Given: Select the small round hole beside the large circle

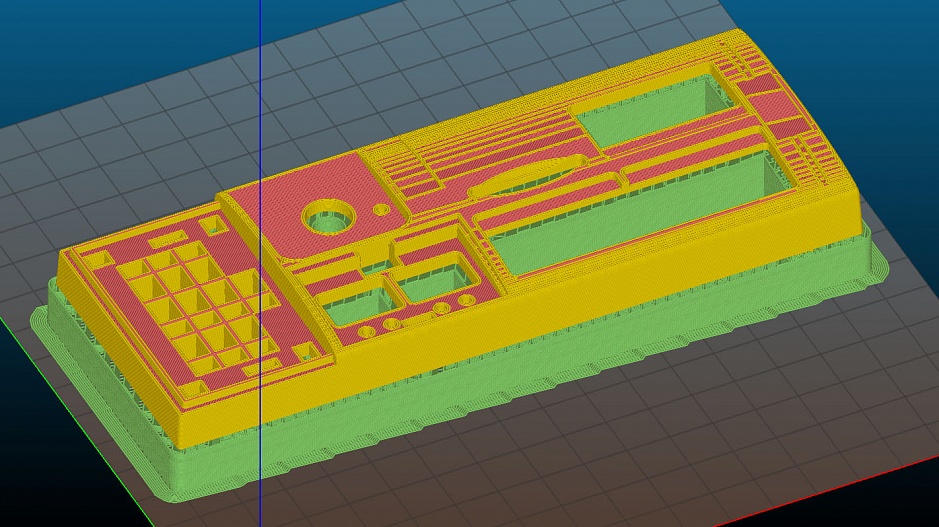Looking at the screenshot, I should point(382,210).
